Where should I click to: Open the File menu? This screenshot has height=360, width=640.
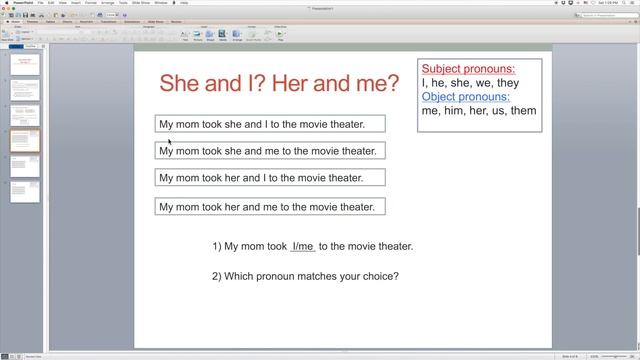tap(40, 3)
